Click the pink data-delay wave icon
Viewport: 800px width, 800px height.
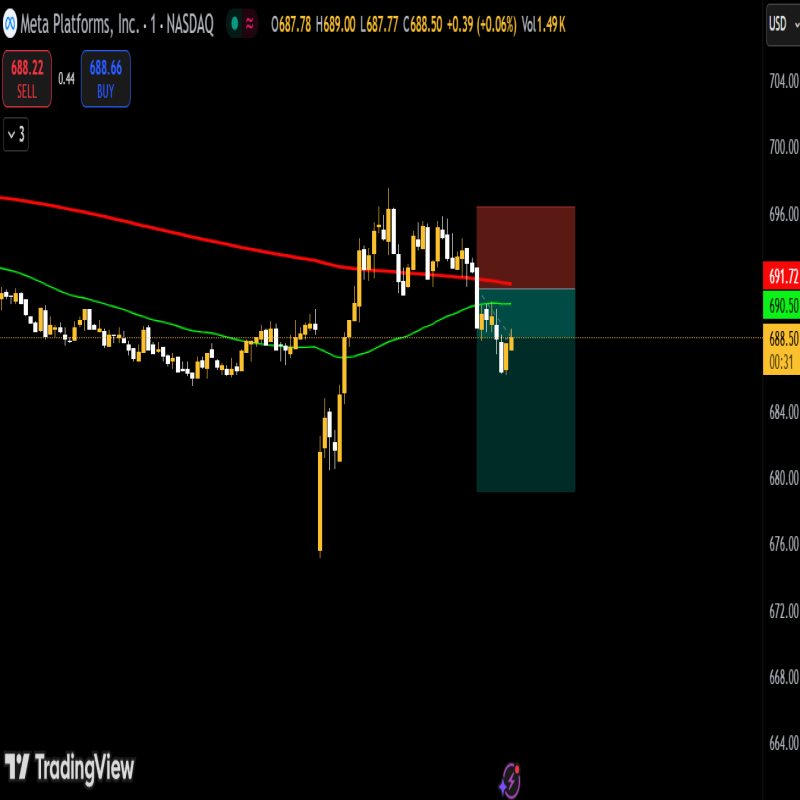click(x=249, y=23)
